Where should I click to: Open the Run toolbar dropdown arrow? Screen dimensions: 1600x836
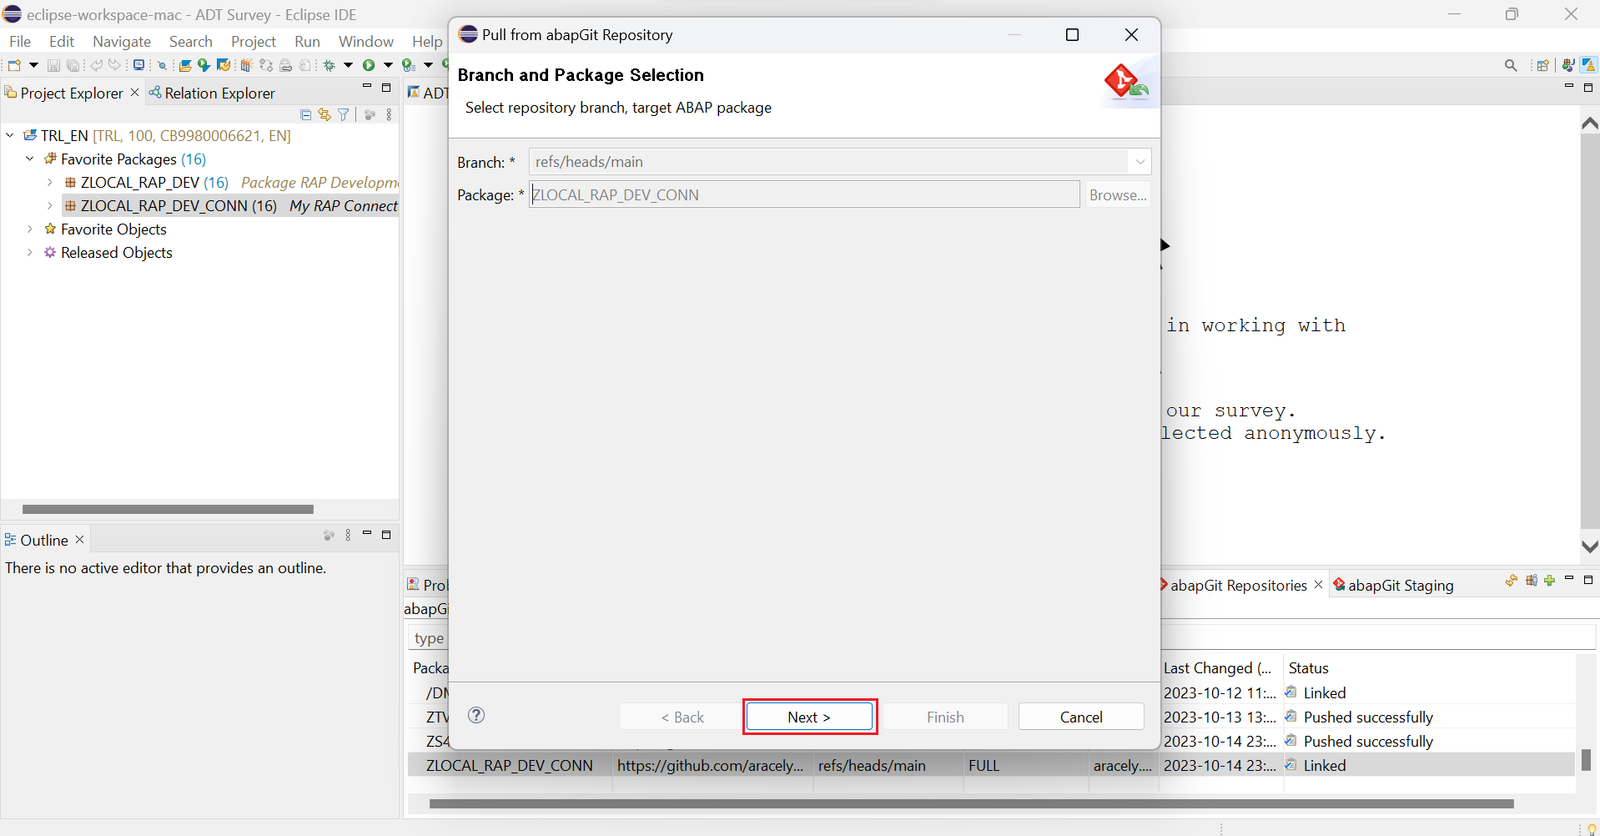pos(388,65)
